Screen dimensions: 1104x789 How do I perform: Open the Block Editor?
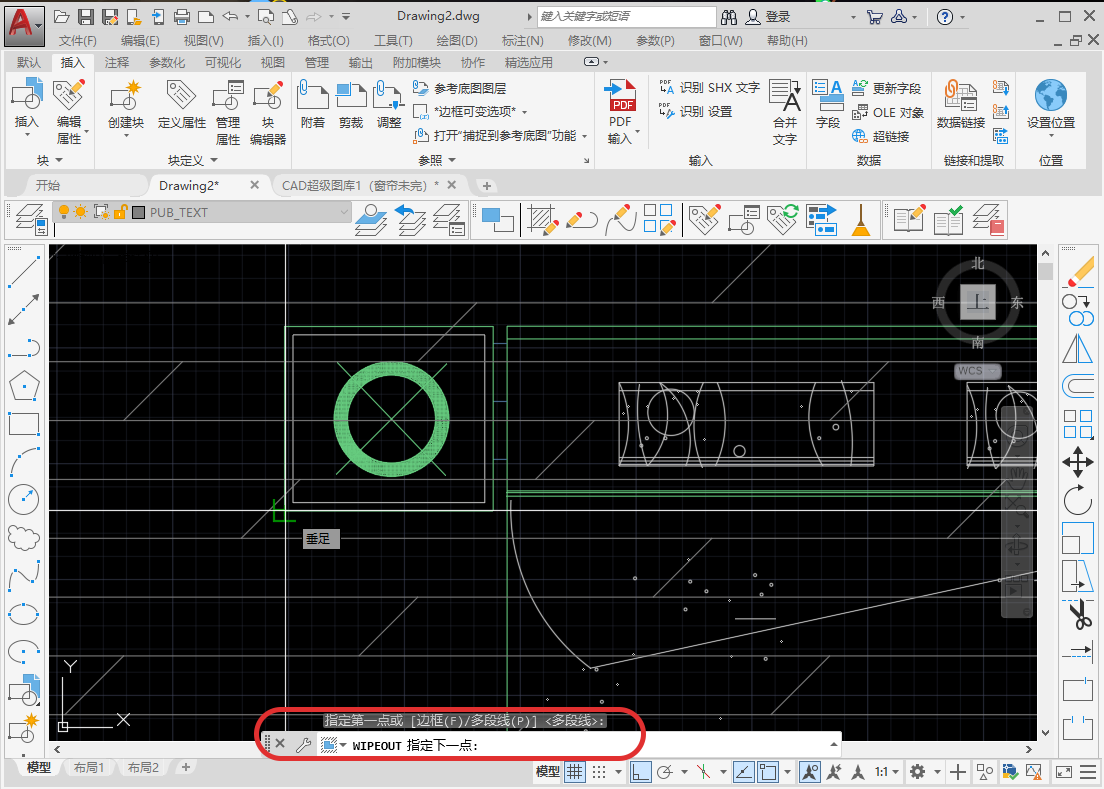coord(268,113)
